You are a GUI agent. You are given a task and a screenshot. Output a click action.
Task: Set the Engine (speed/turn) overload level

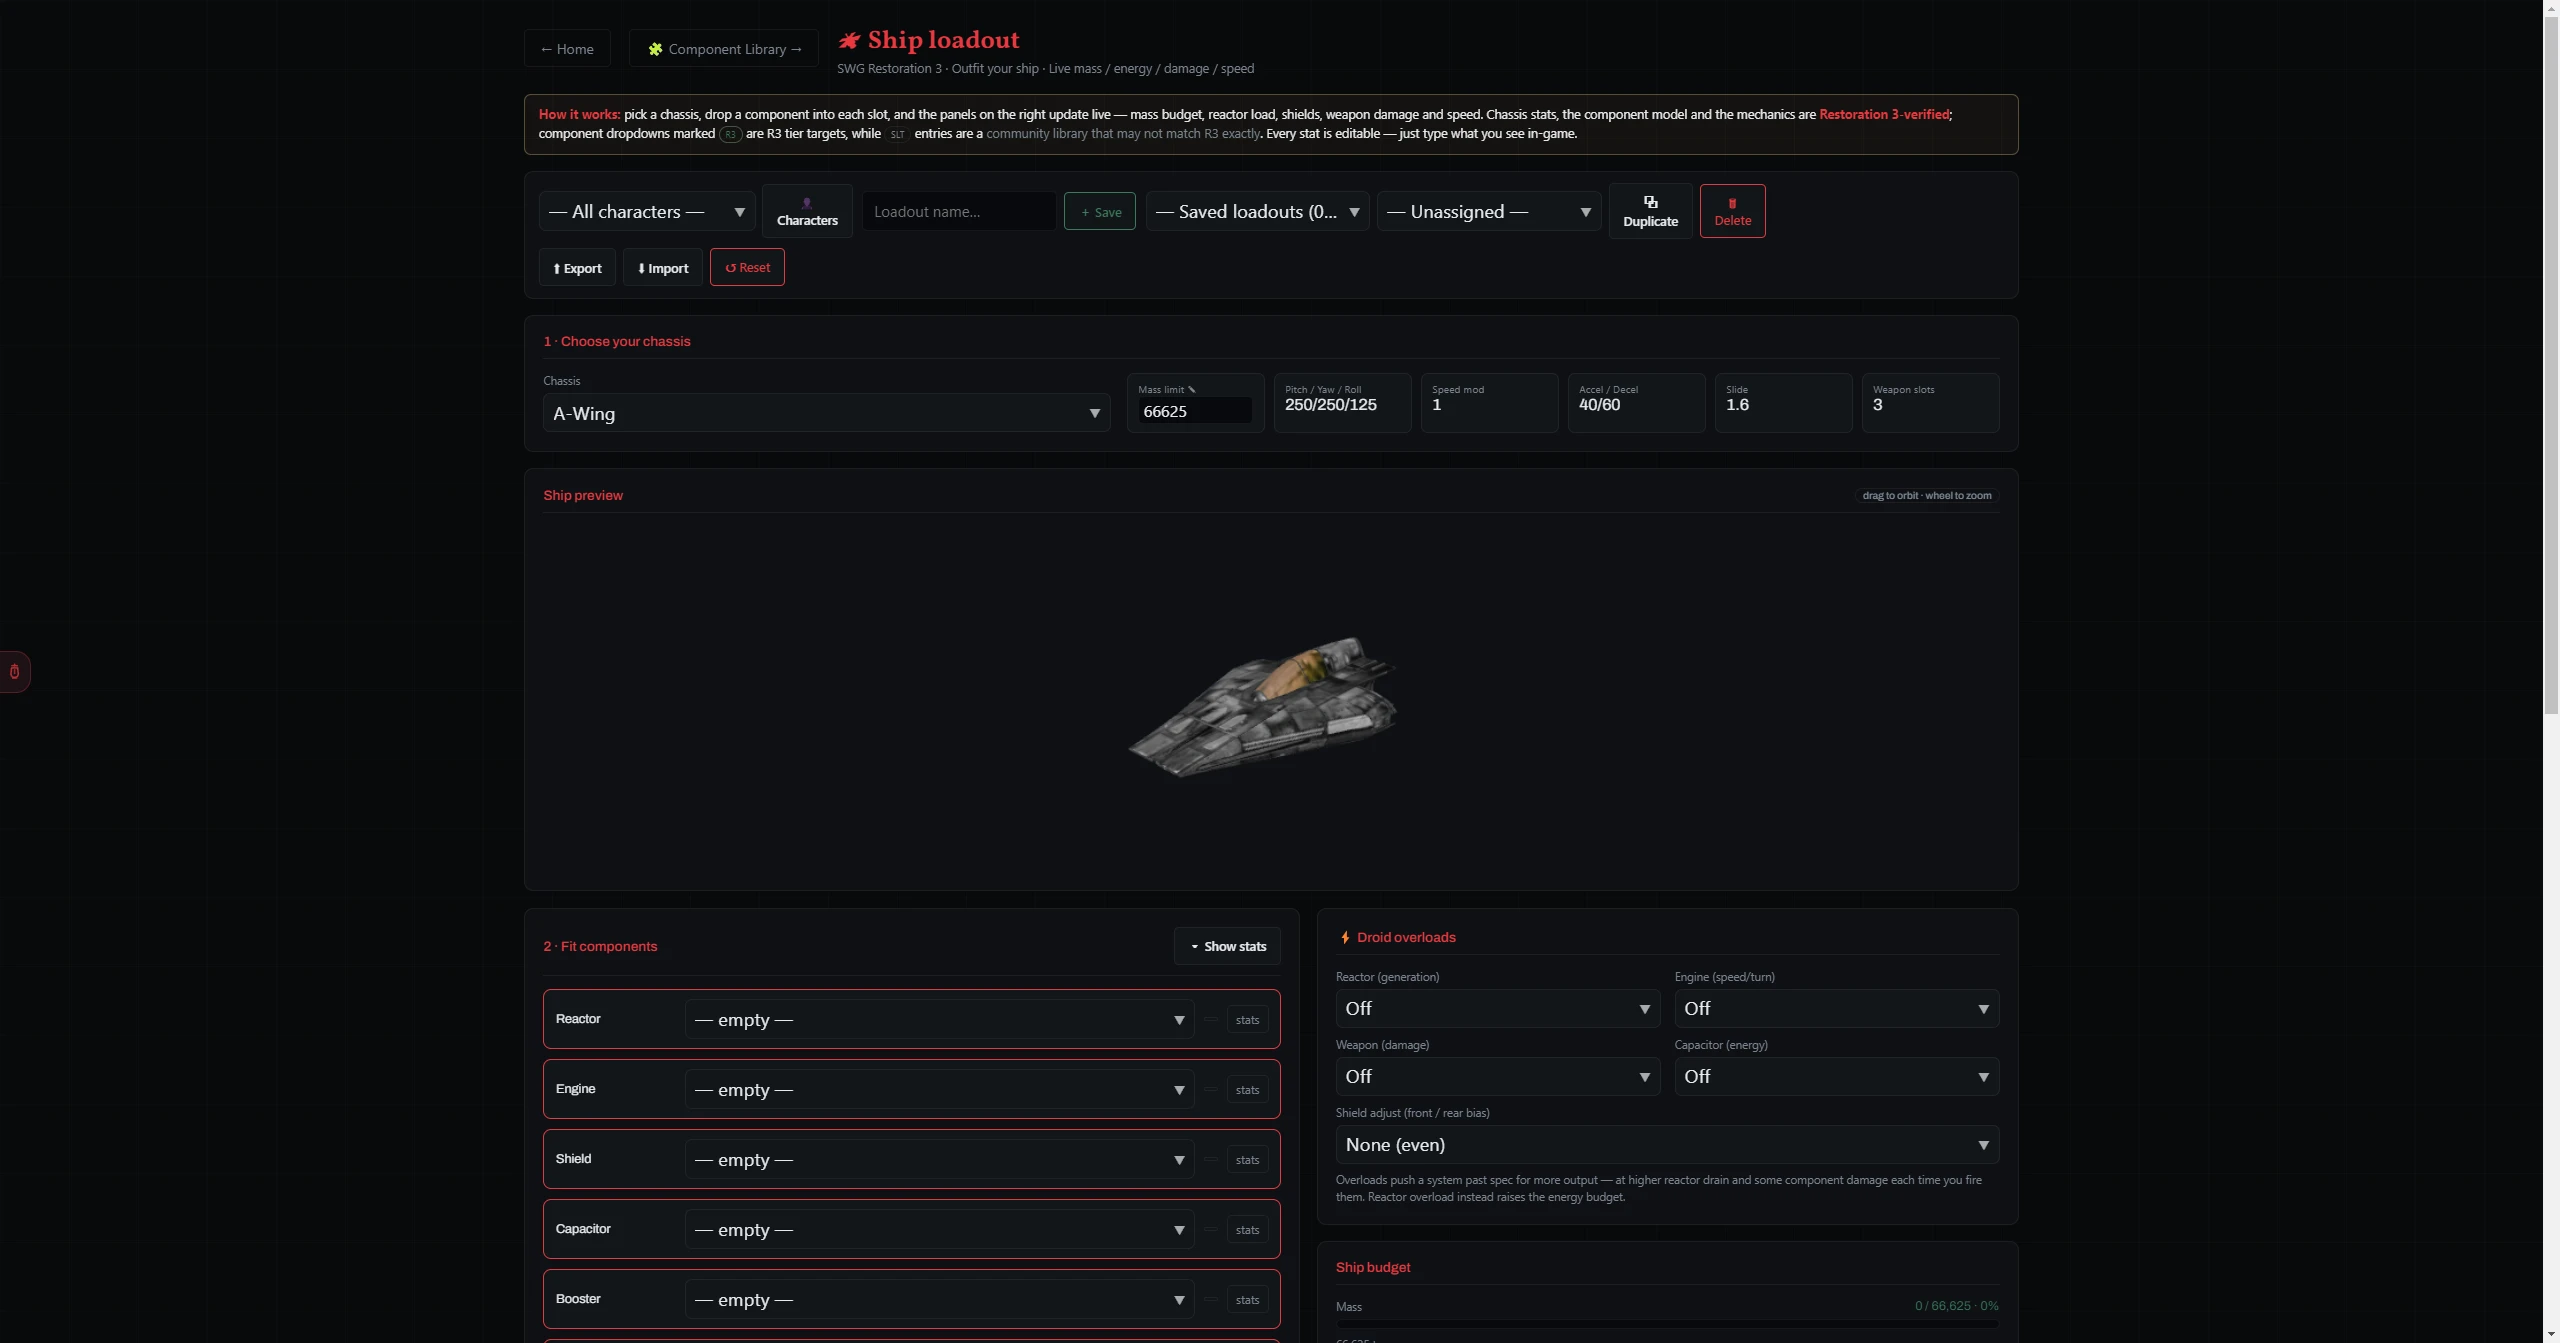[1836, 1008]
